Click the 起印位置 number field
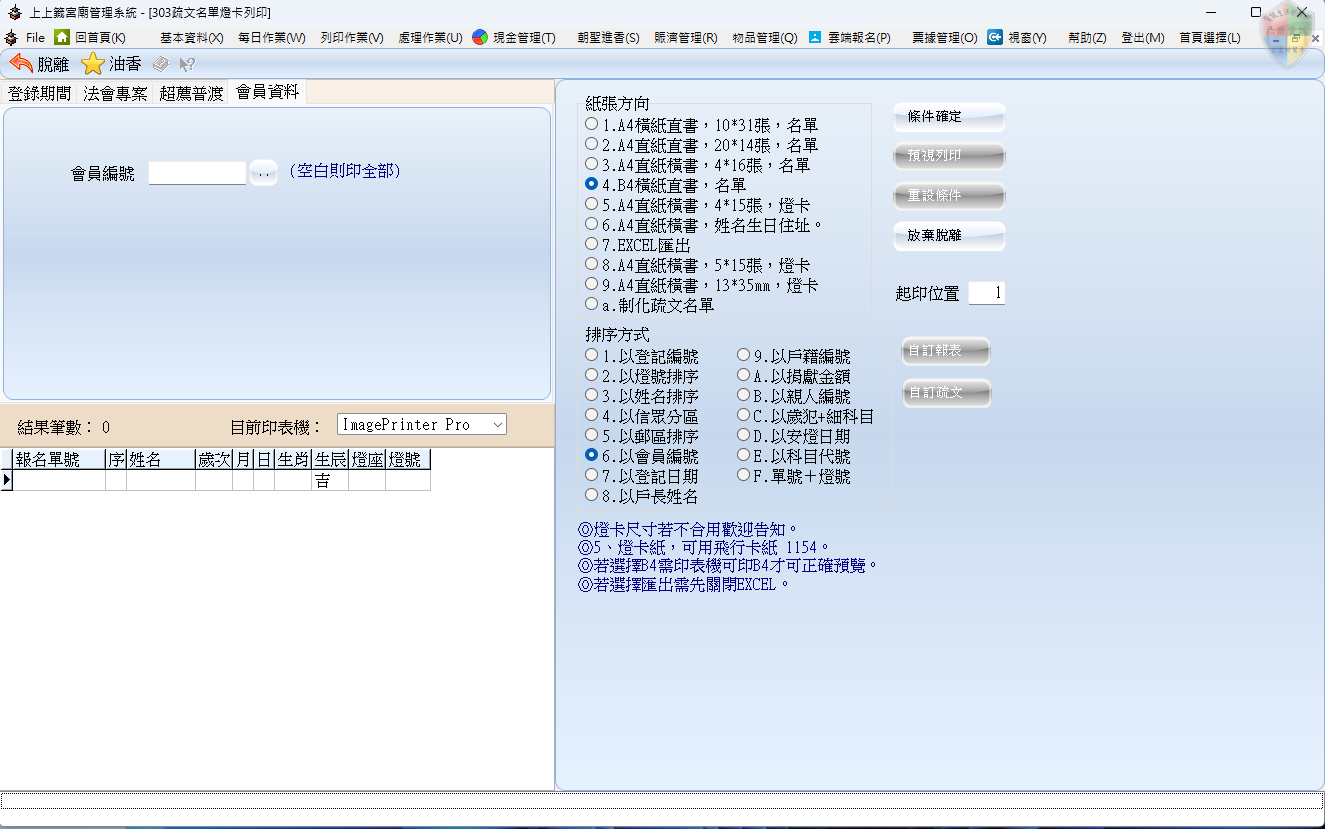 [986, 293]
